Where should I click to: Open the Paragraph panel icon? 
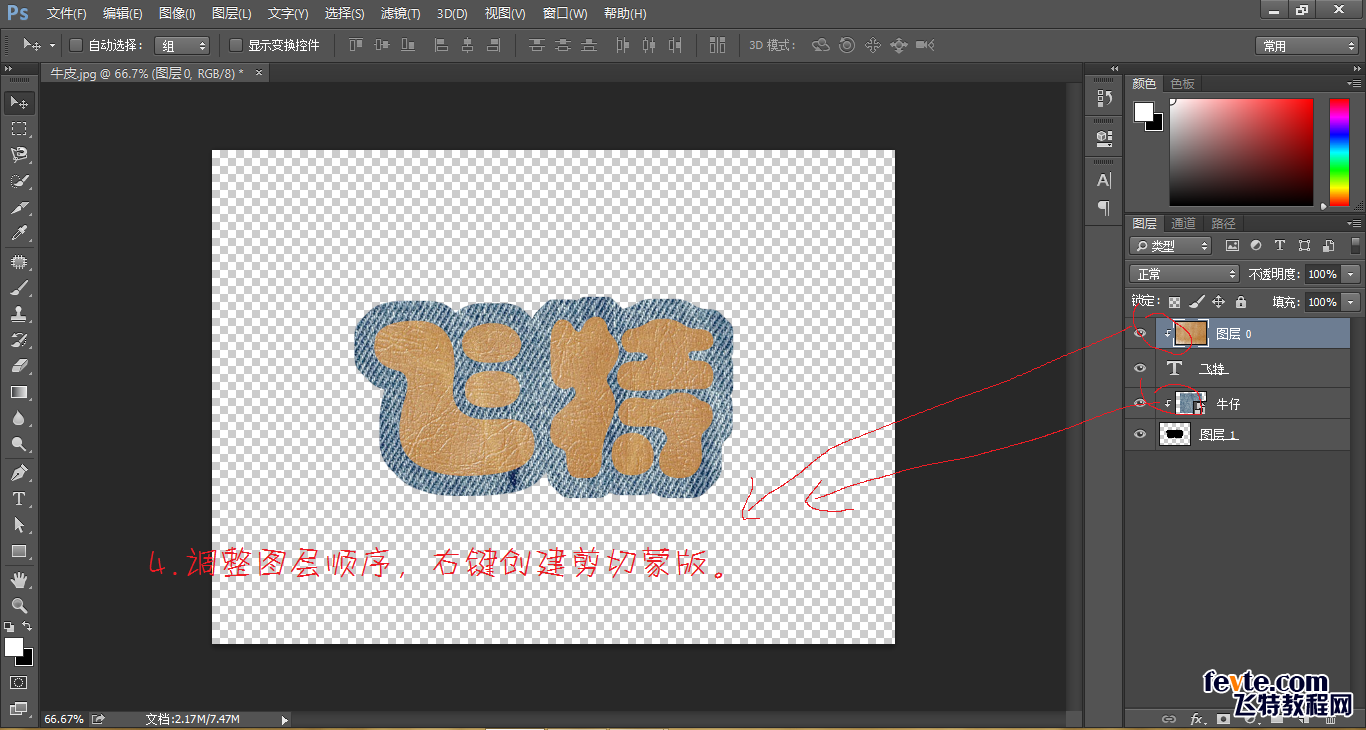click(1104, 207)
